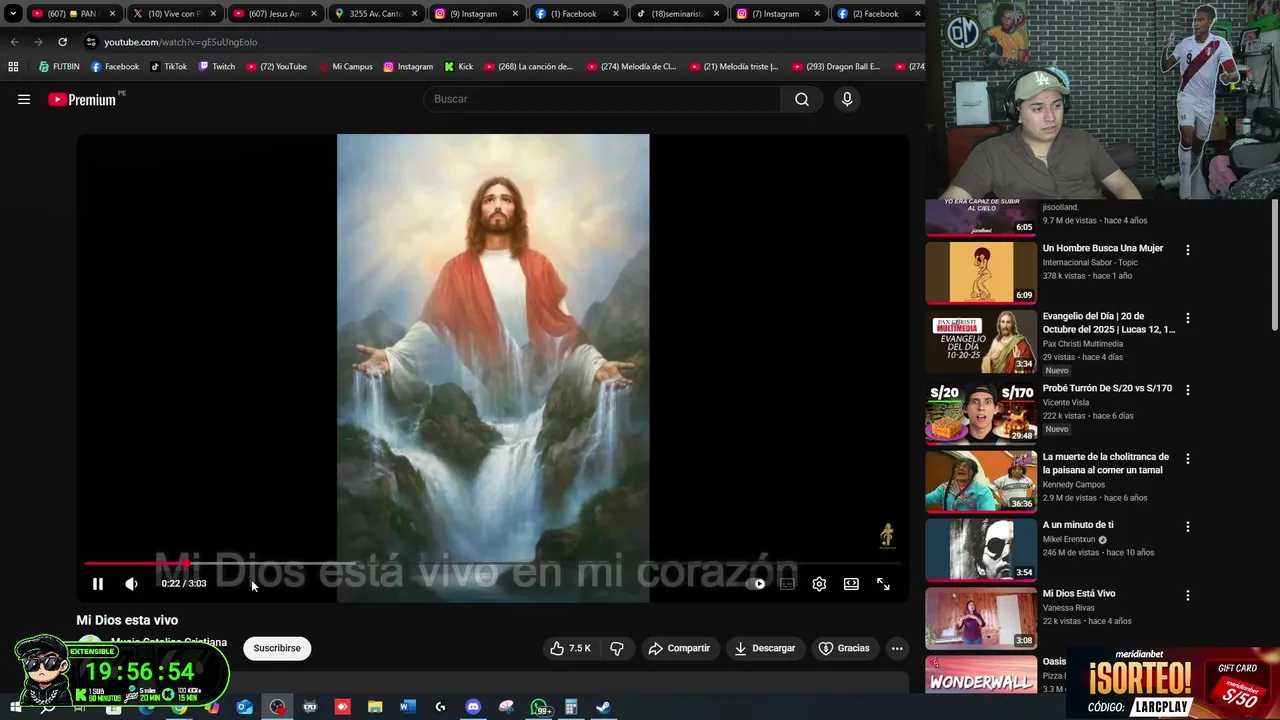Open options for 'Evangelio del Día' video
Viewport: 1280px width, 720px height.
pyautogui.click(x=1188, y=318)
